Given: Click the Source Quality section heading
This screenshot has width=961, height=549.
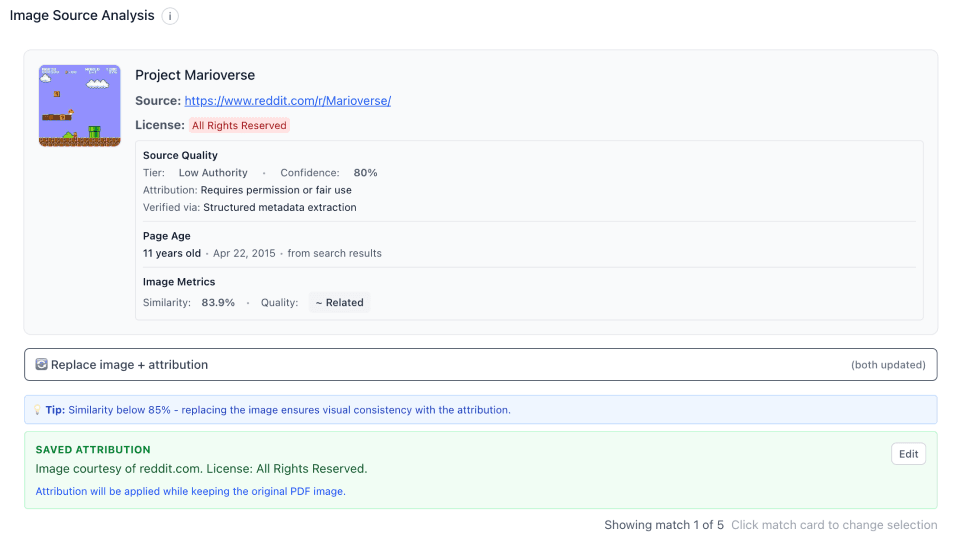Looking at the screenshot, I should (x=180, y=156).
